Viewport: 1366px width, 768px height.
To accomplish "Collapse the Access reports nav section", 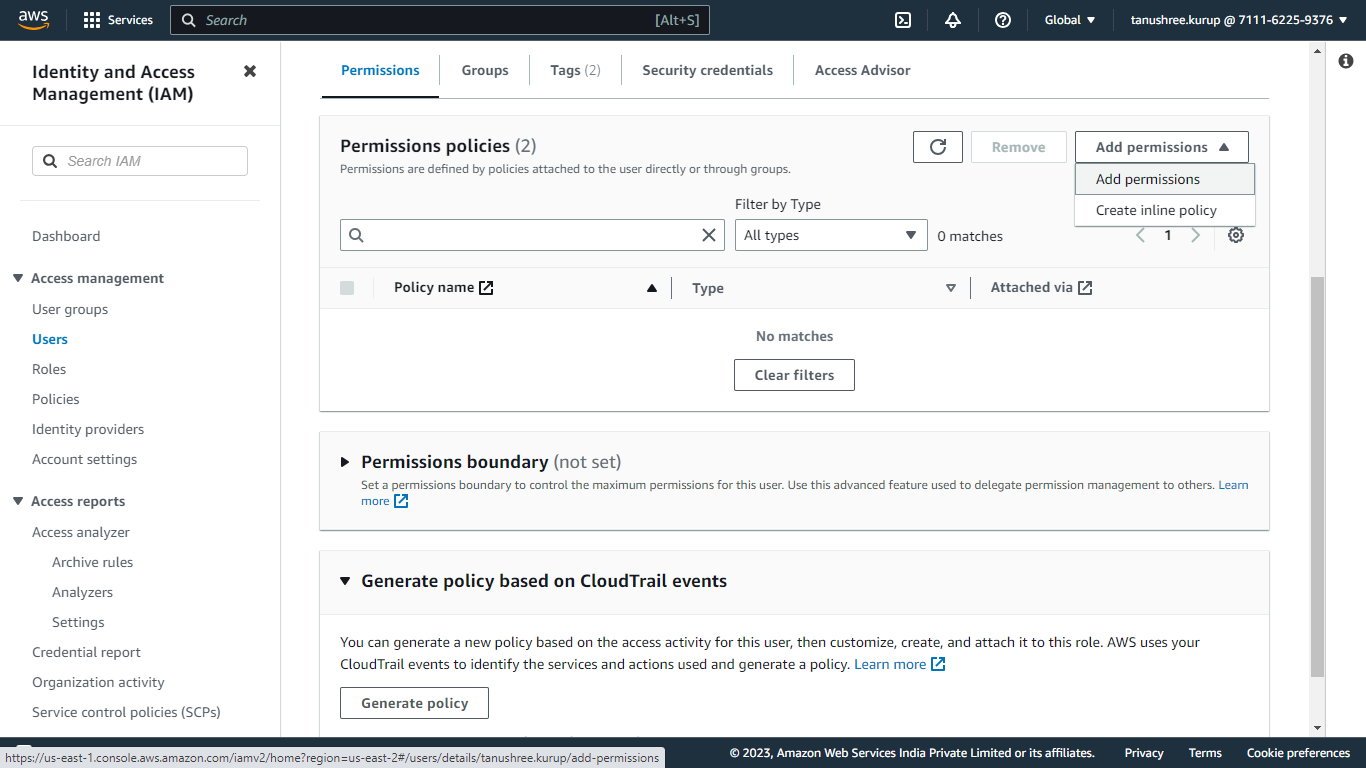I will point(18,501).
